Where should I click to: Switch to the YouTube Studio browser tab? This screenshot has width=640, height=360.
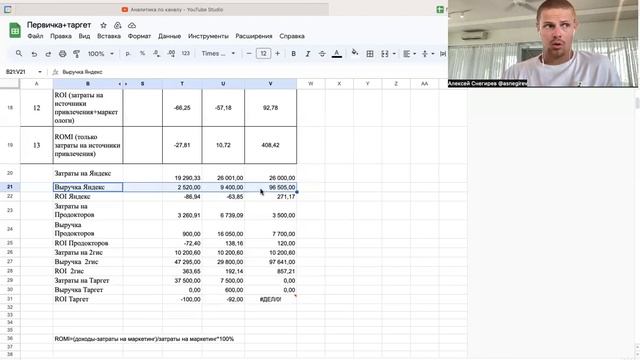tap(173, 9)
